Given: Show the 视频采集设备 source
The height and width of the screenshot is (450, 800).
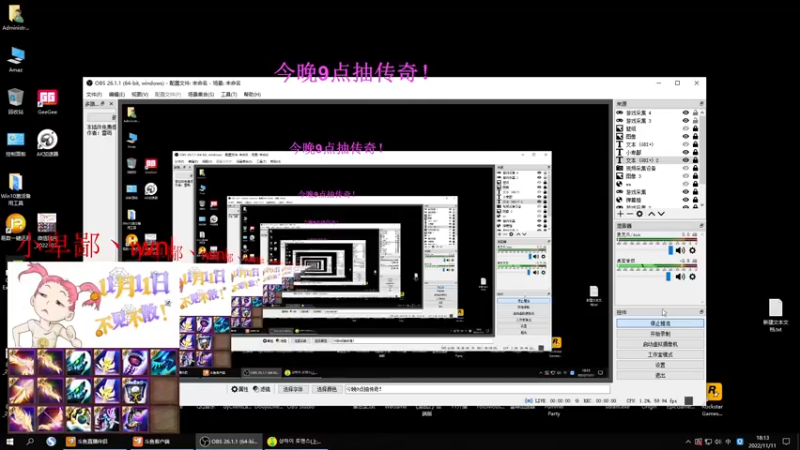Looking at the screenshot, I should (x=686, y=168).
